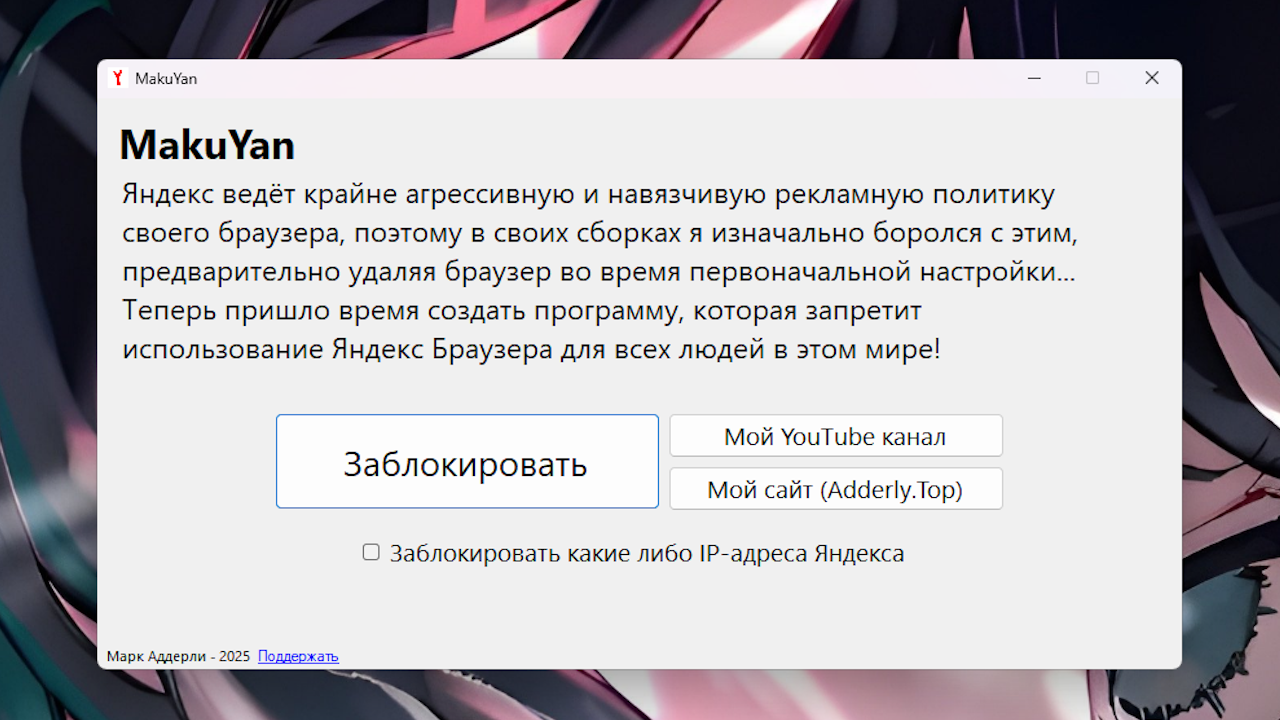The height and width of the screenshot is (720, 1280).
Task: Click the MakuYan bold heading
Action: (207, 145)
